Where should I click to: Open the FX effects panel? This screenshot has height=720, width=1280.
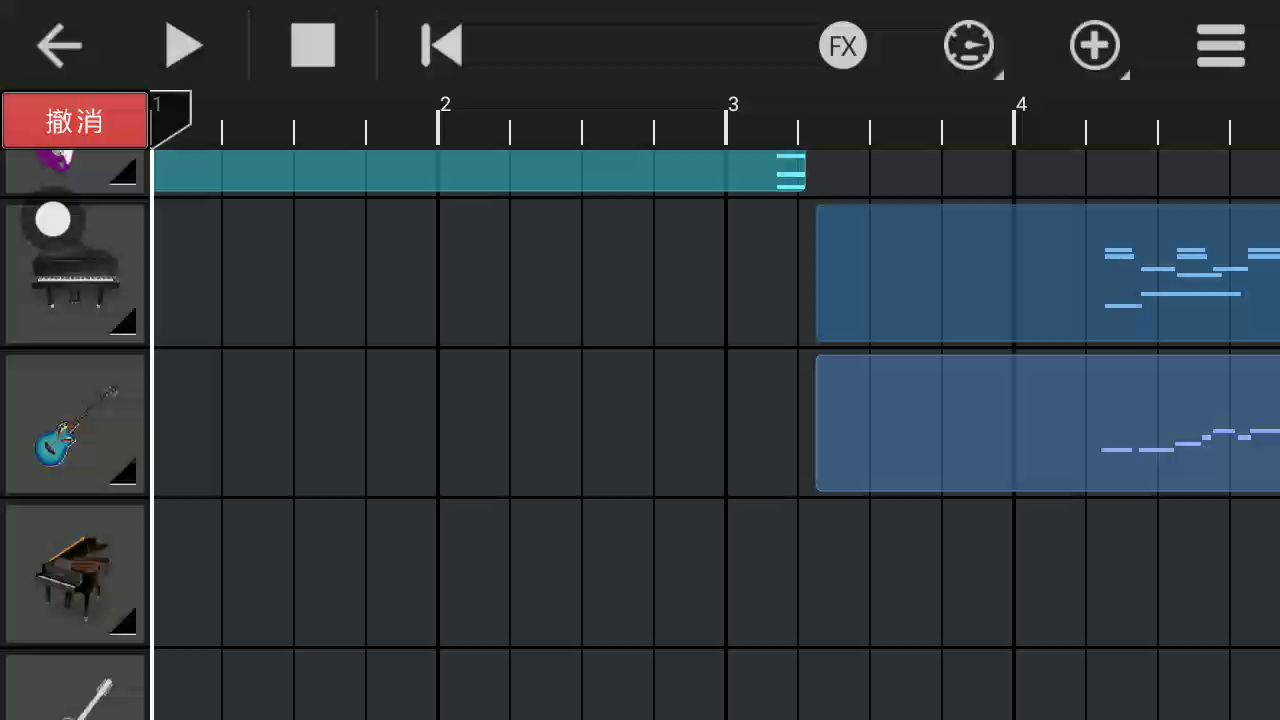pyautogui.click(x=843, y=46)
